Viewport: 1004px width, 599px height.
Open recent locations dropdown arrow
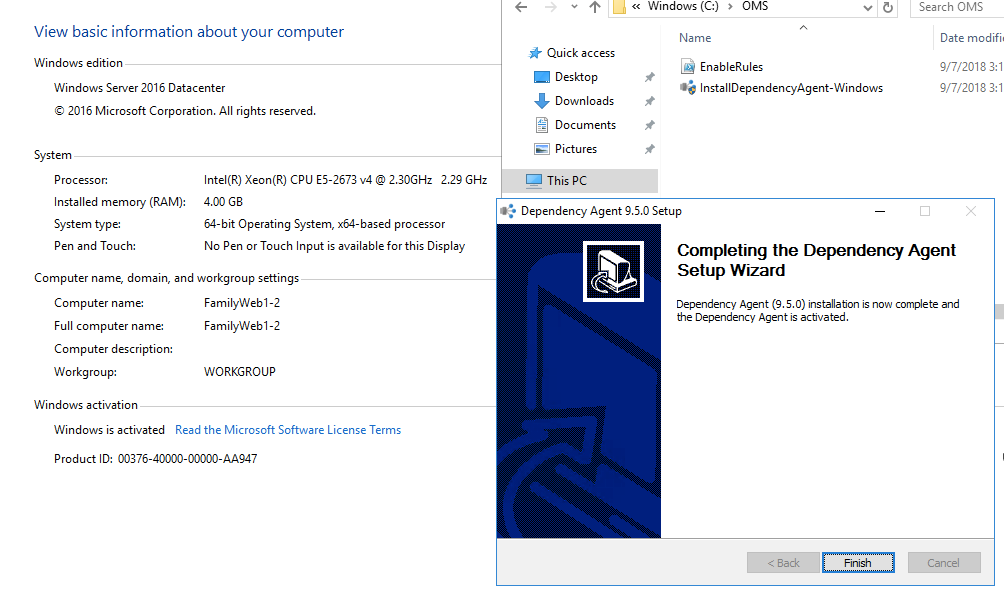coord(574,7)
